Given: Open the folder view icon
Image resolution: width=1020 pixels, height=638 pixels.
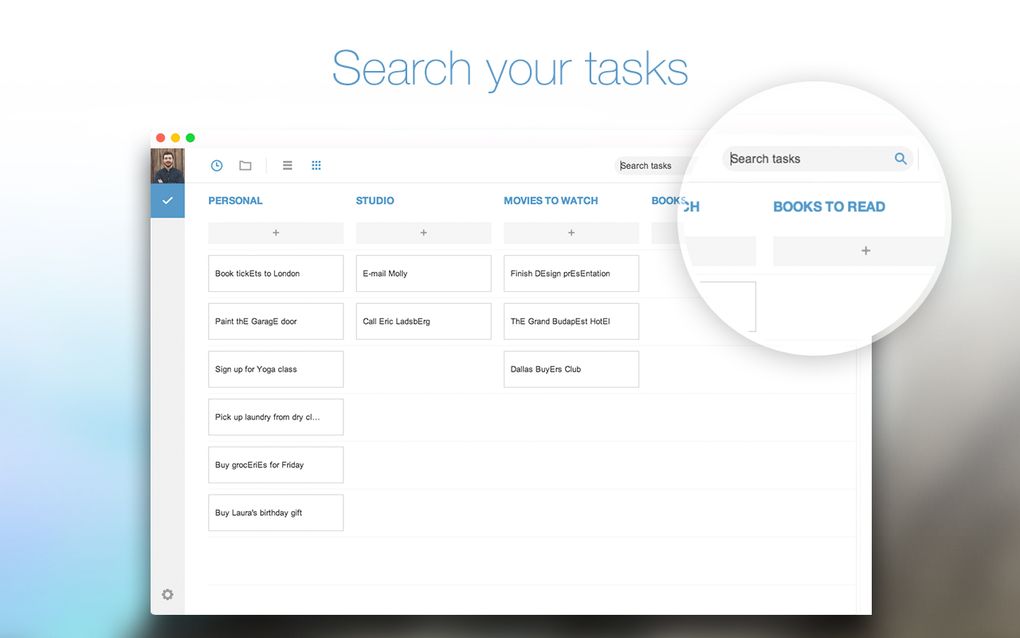Looking at the screenshot, I should coord(245,166).
